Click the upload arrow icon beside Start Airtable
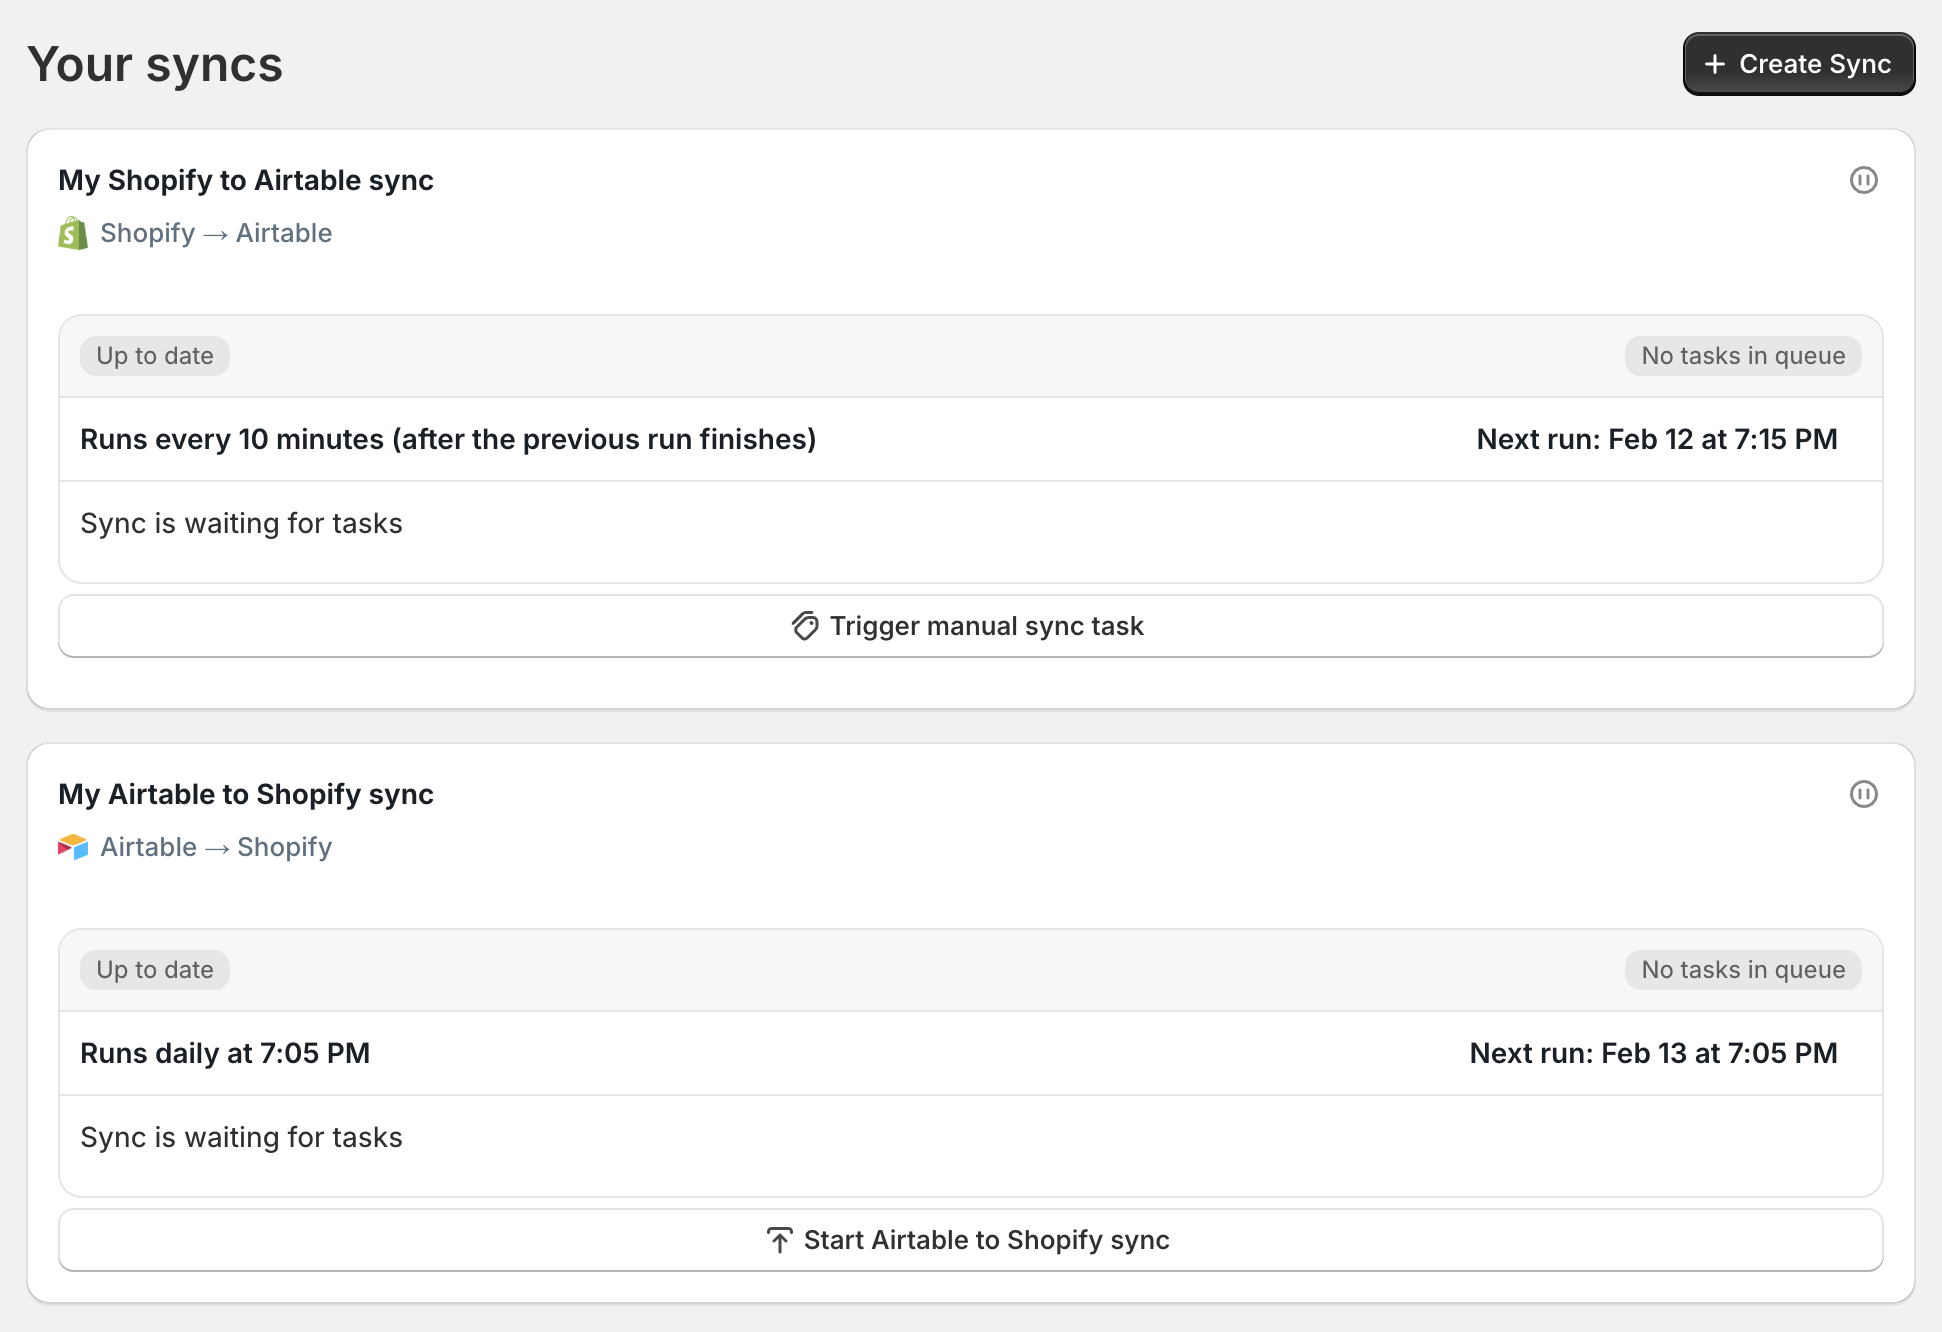This screenshot has width=1942, height=1332. (x=780, y=1240)
